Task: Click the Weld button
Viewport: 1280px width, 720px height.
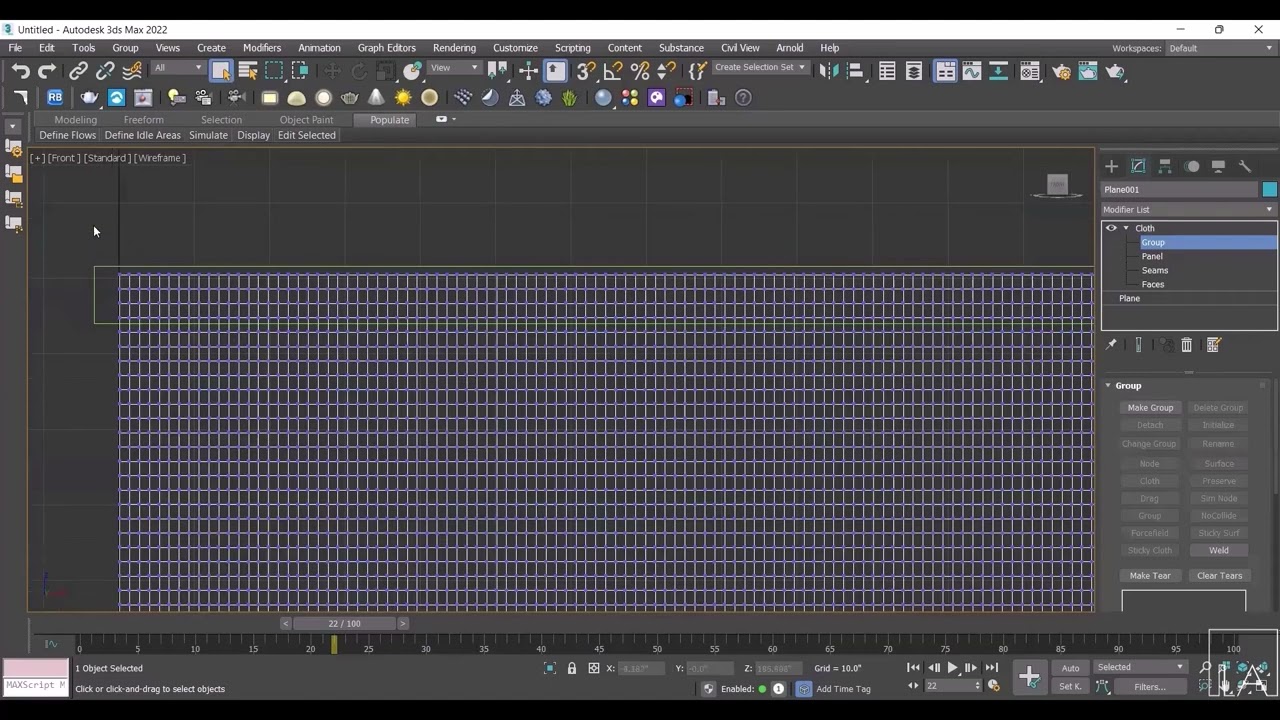Action: pos(1219,550)
